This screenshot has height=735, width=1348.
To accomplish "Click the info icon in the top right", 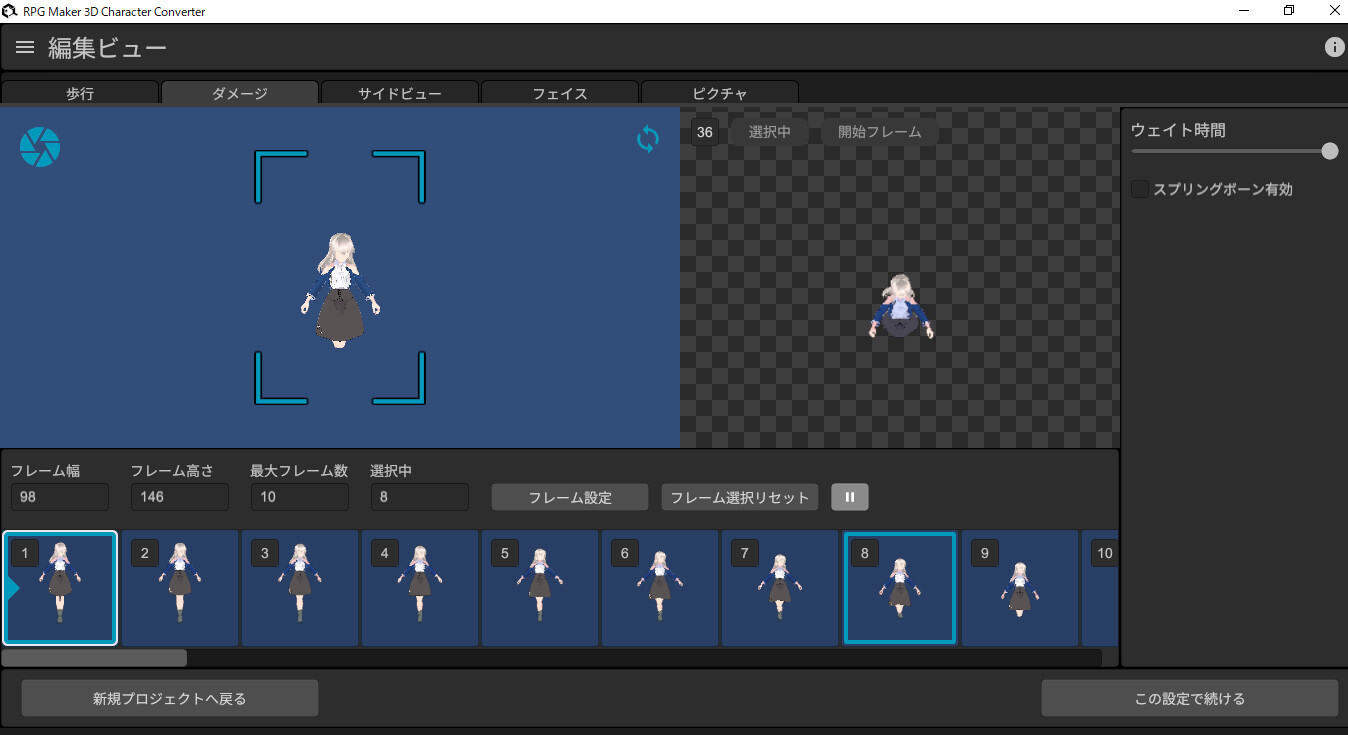I will pos(1334,46).
